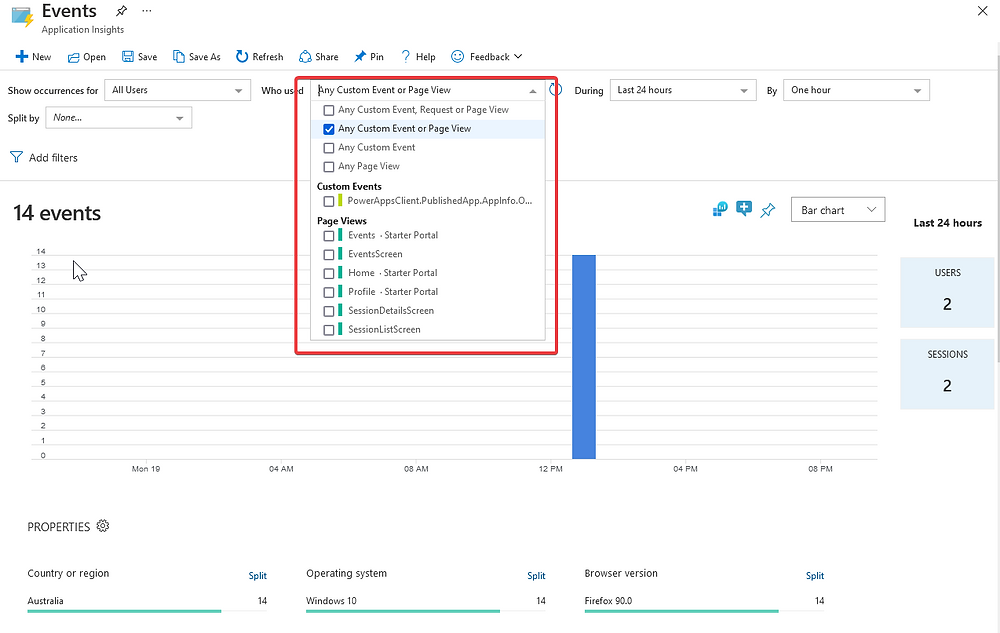Viewport: 1000px width, 633px height.
Task: Pin the Events blade next to title
Action: [121, 10]
